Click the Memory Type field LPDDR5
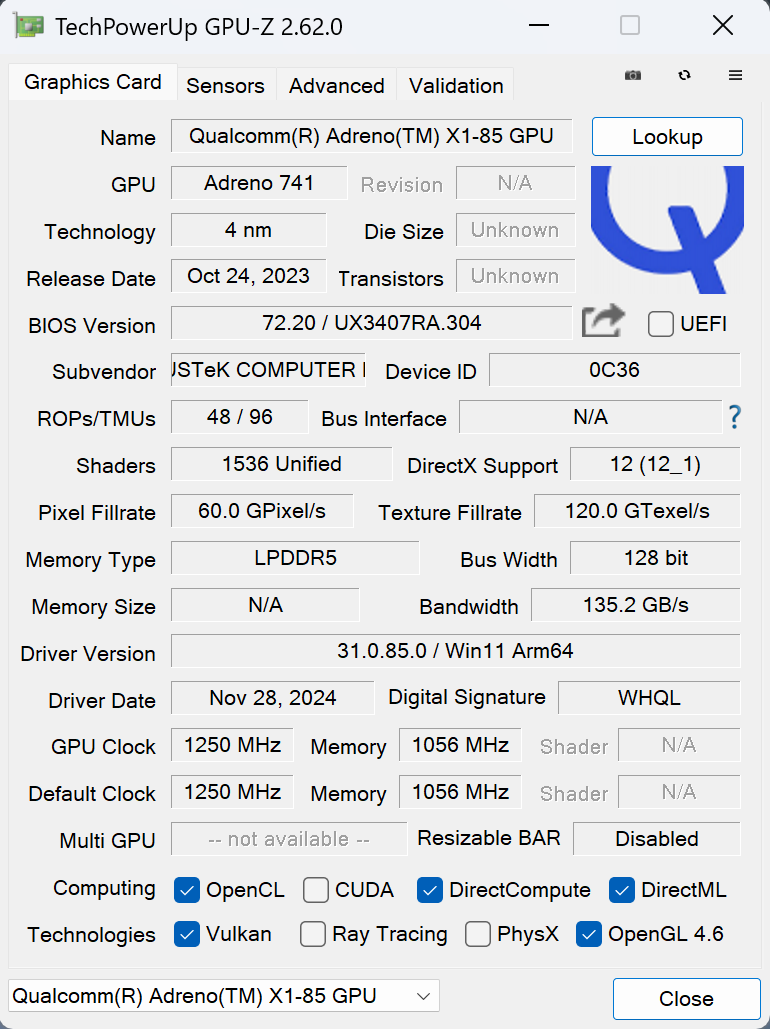This screenshot has width=770, height=1029. click(x=295, y=558)
